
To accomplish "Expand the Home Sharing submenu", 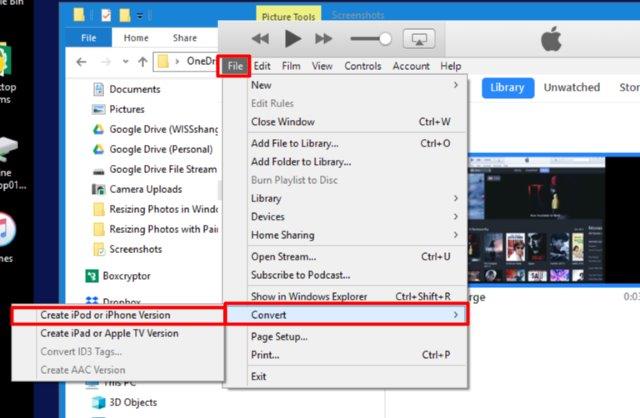I will (x=357, y=235).
